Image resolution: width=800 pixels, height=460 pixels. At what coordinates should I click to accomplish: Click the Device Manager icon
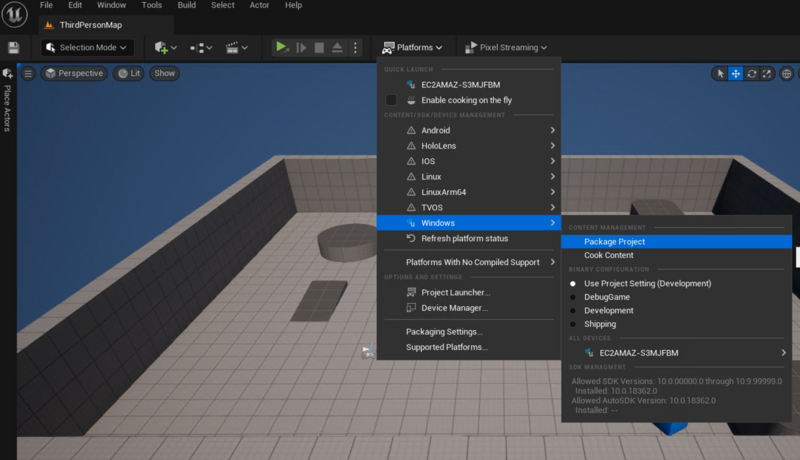coord(411,308)
